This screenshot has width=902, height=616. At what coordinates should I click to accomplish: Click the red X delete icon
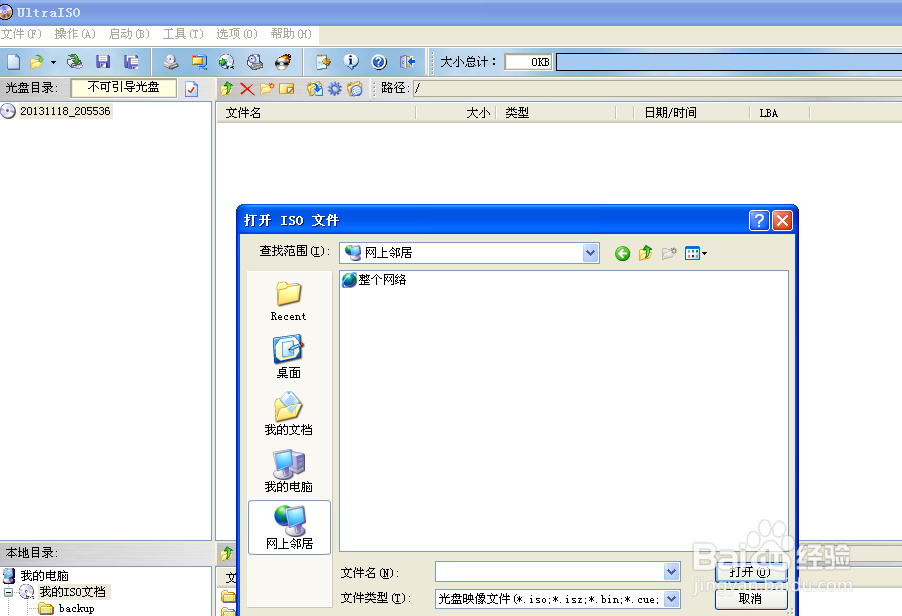pyautogui.click(x=247, y=89)
